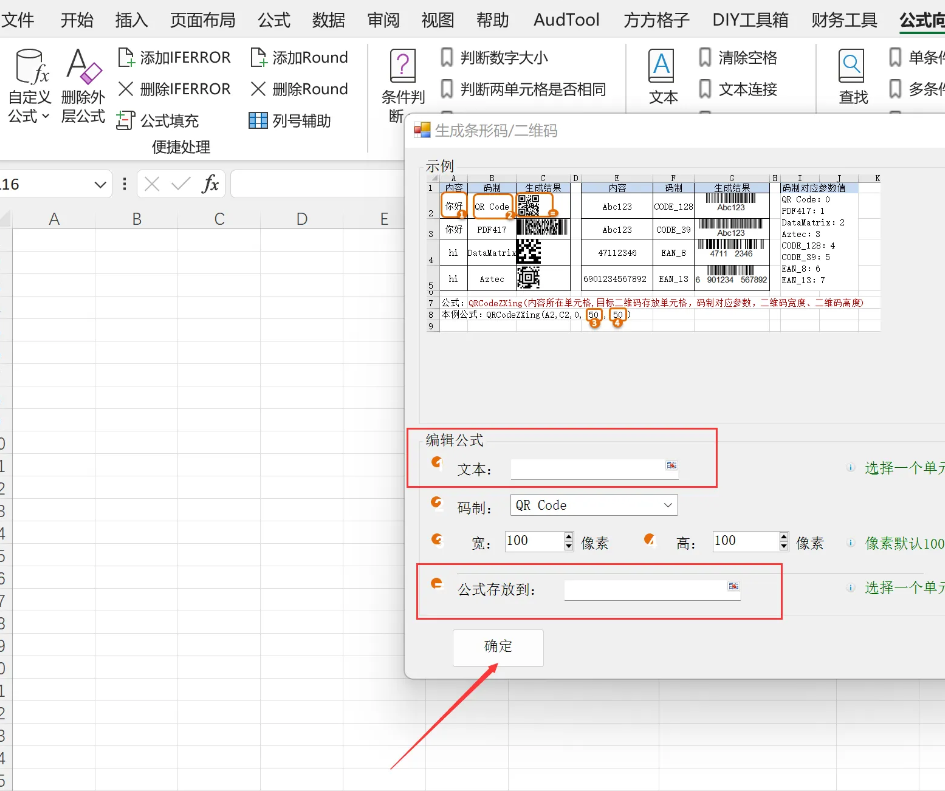This screenshot has width=945, height=791.
Task: Increase the 高 height spinner value
Action: click(x=783, y=536)
